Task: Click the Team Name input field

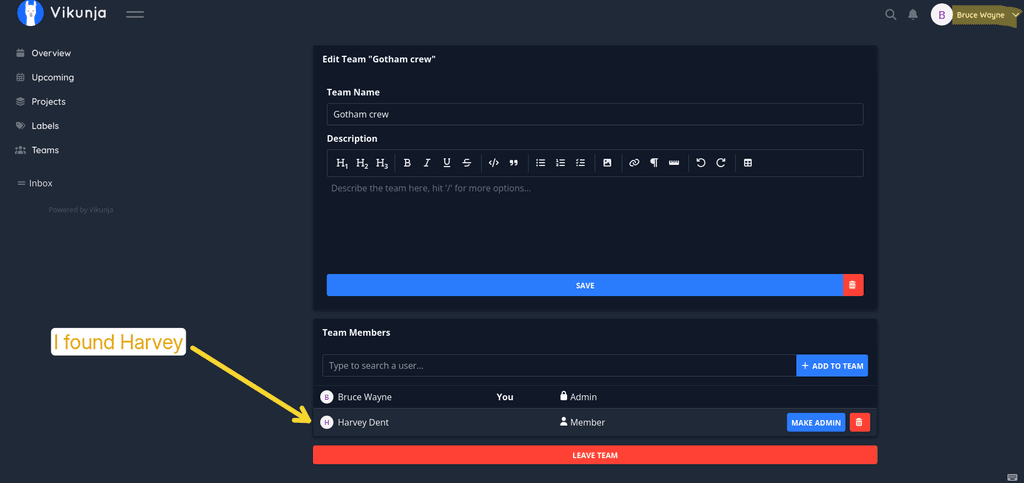Action: click(x=595, y=114)
